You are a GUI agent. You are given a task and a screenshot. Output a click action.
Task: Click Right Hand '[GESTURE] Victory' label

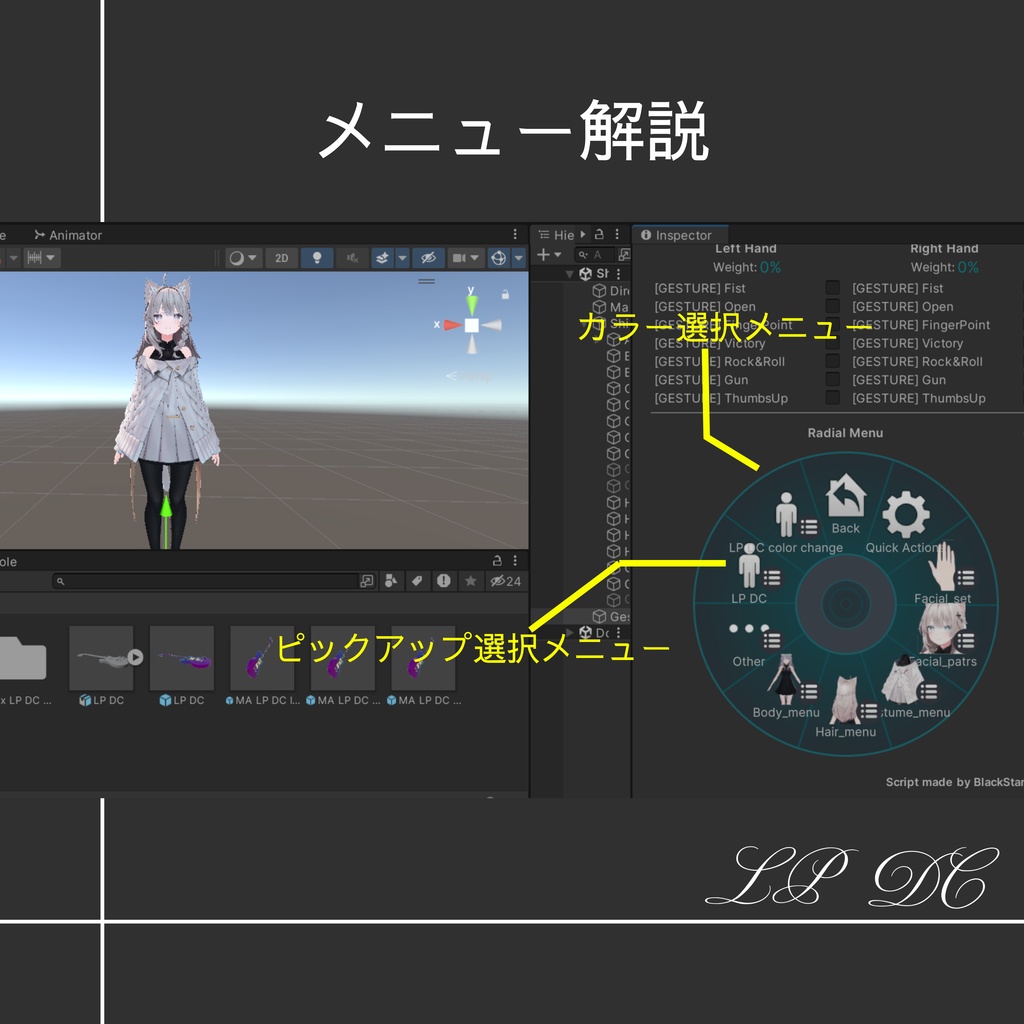907,343
